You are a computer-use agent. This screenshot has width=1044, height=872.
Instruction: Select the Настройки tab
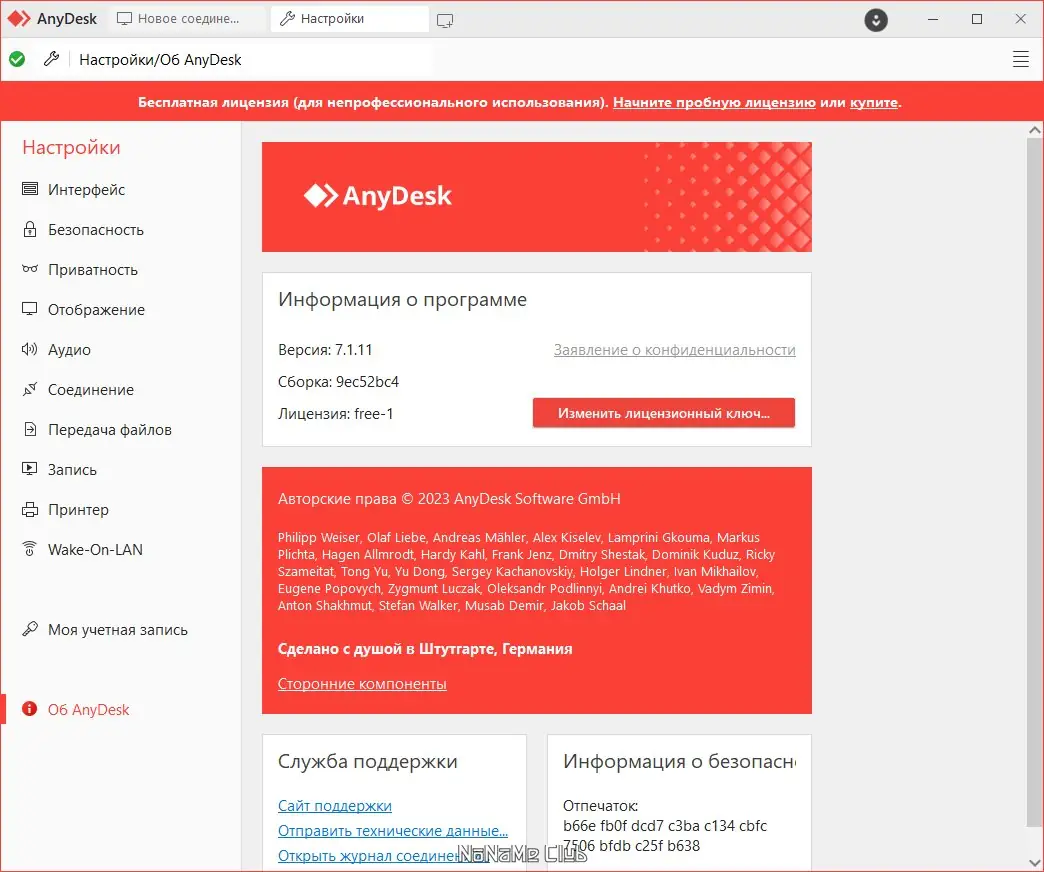(x=349, y=19)
